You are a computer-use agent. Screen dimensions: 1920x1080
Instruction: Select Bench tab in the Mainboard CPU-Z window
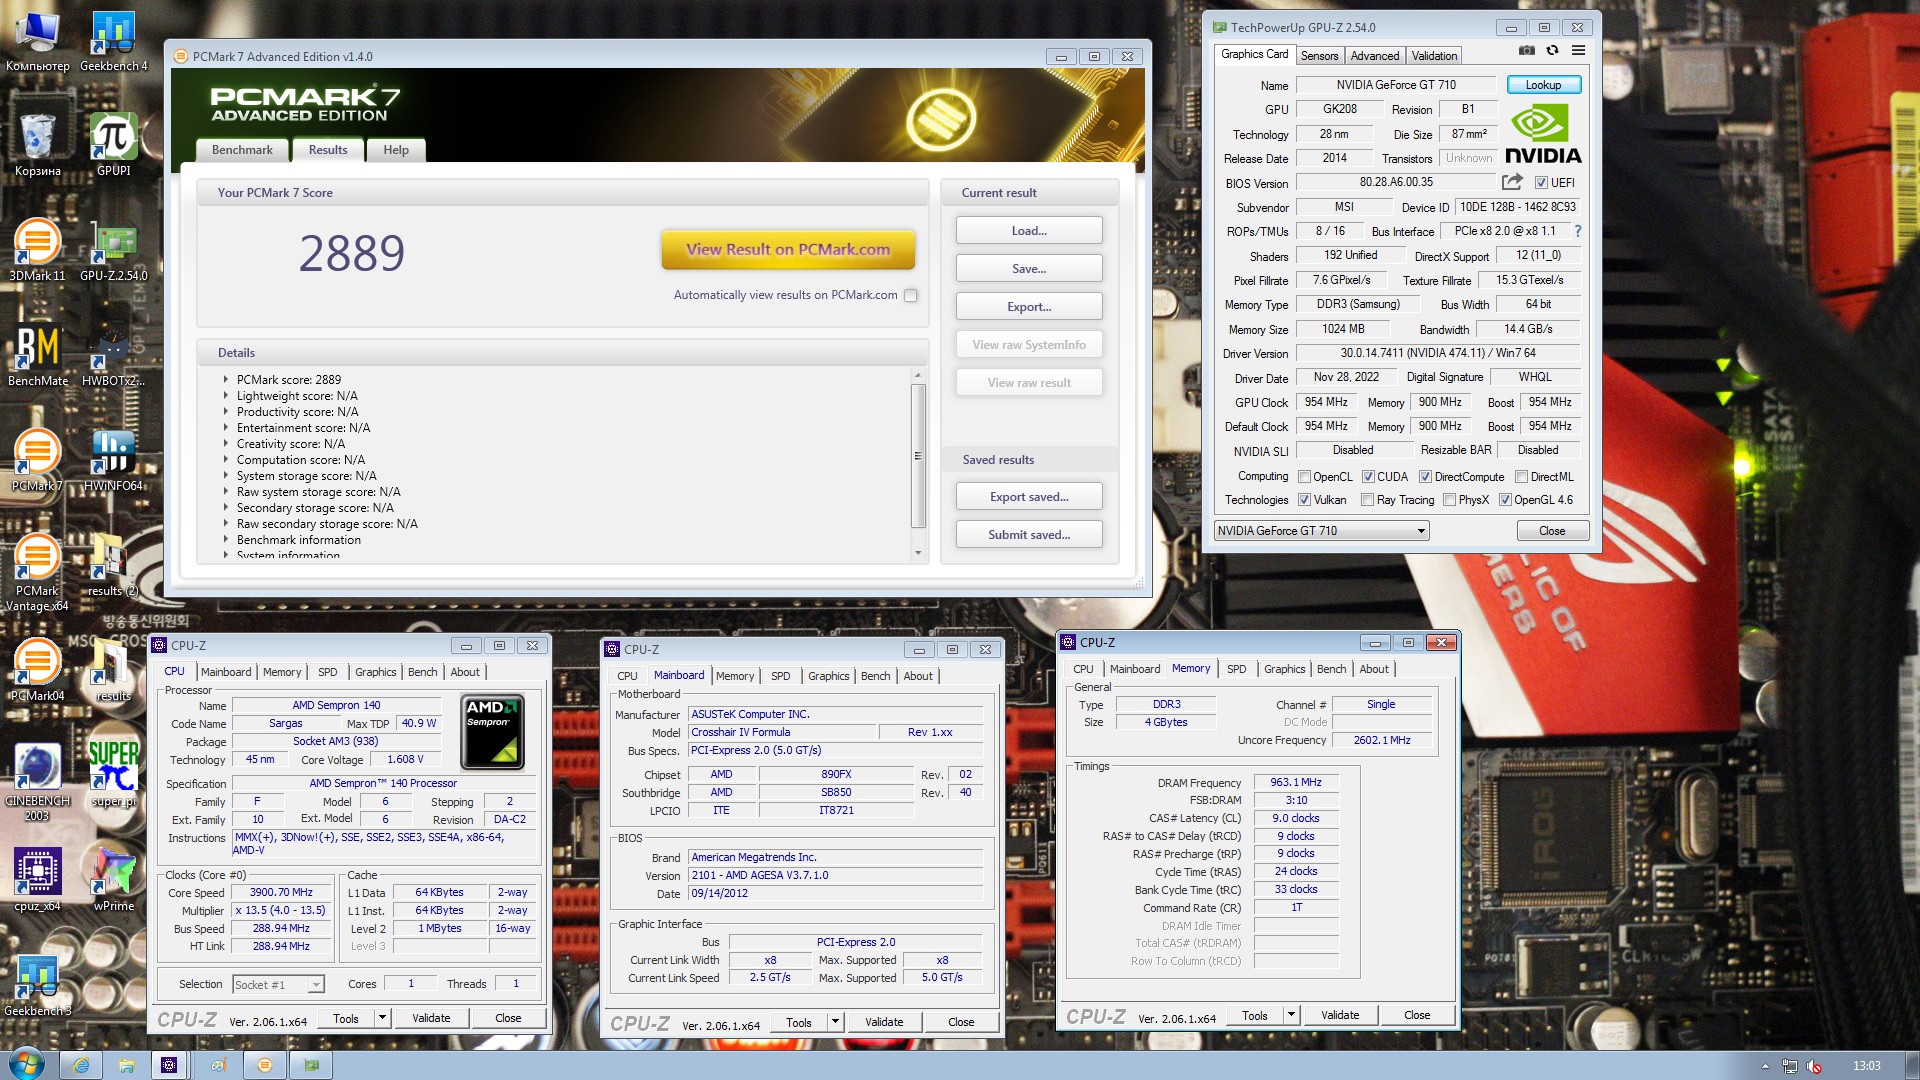pyautogui.click(x=875, y=676)
